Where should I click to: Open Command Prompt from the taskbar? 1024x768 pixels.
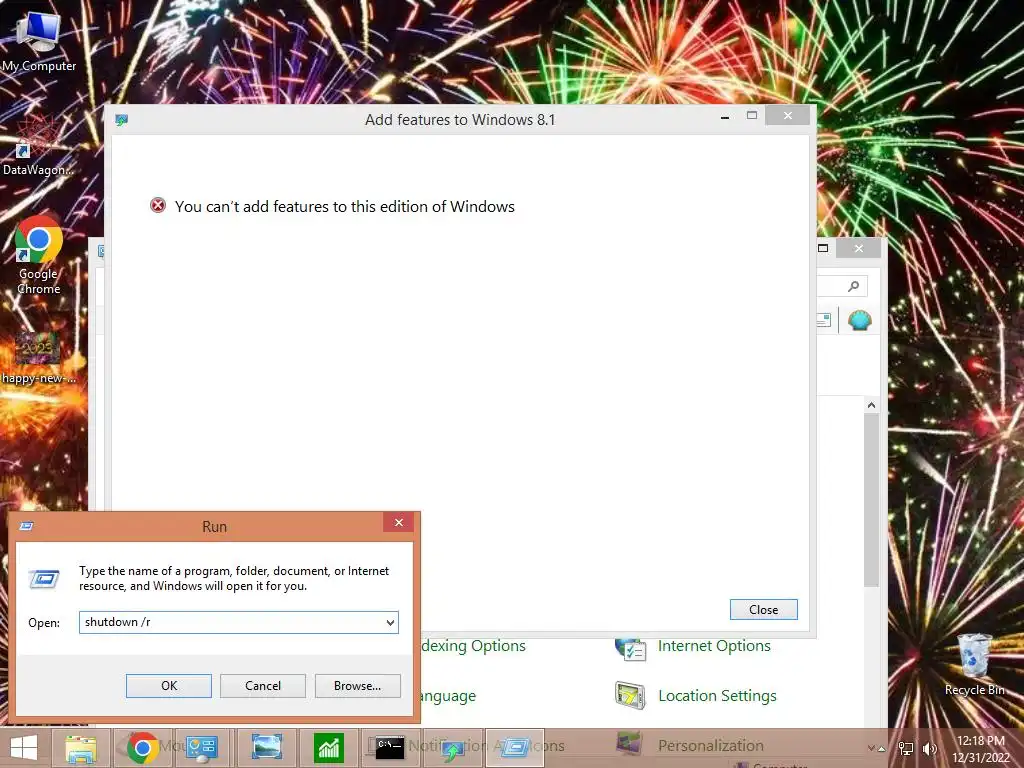pos(390,748)
